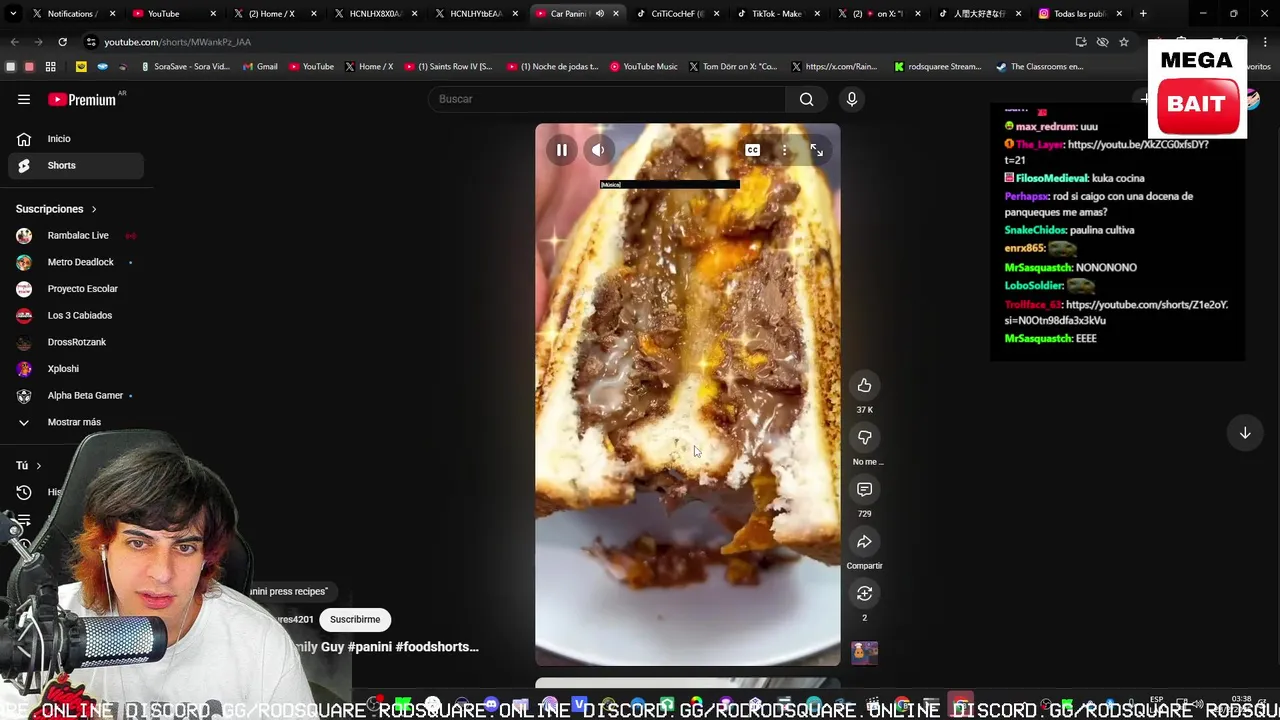Image resolution: width=1280 pixels, height=720 pixels.
Task: Open the YouTube hamburger guide menu
Action: [x=24, y=99]
